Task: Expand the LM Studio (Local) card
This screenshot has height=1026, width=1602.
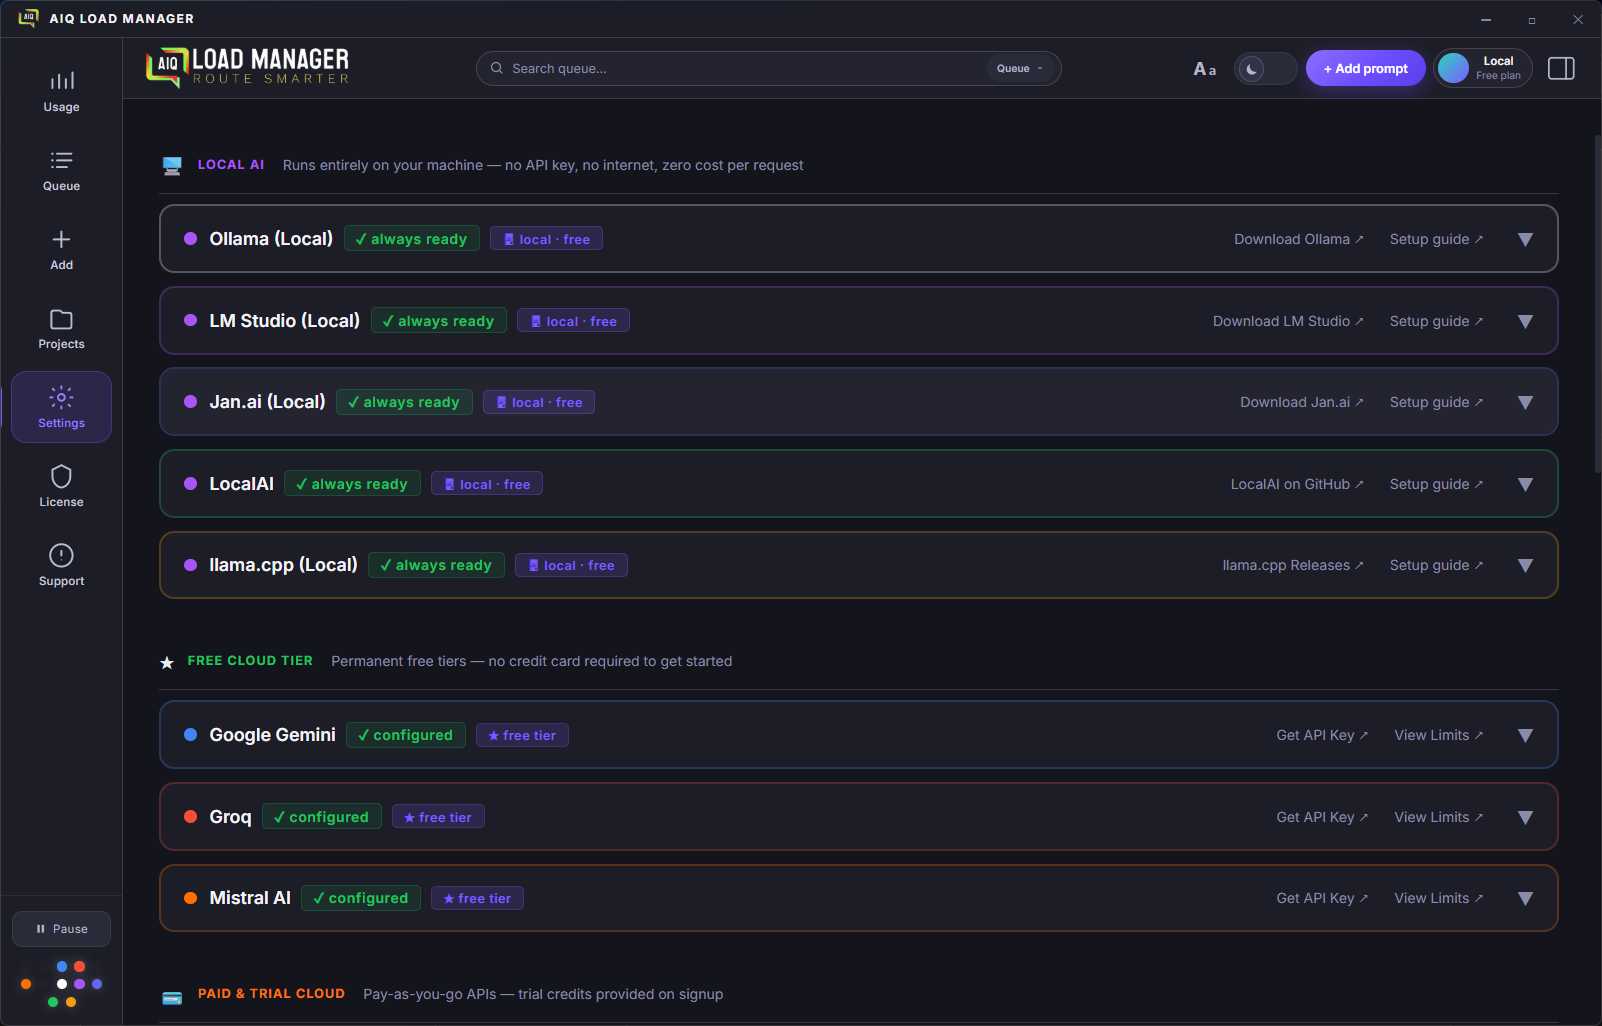Action: 1525,321
